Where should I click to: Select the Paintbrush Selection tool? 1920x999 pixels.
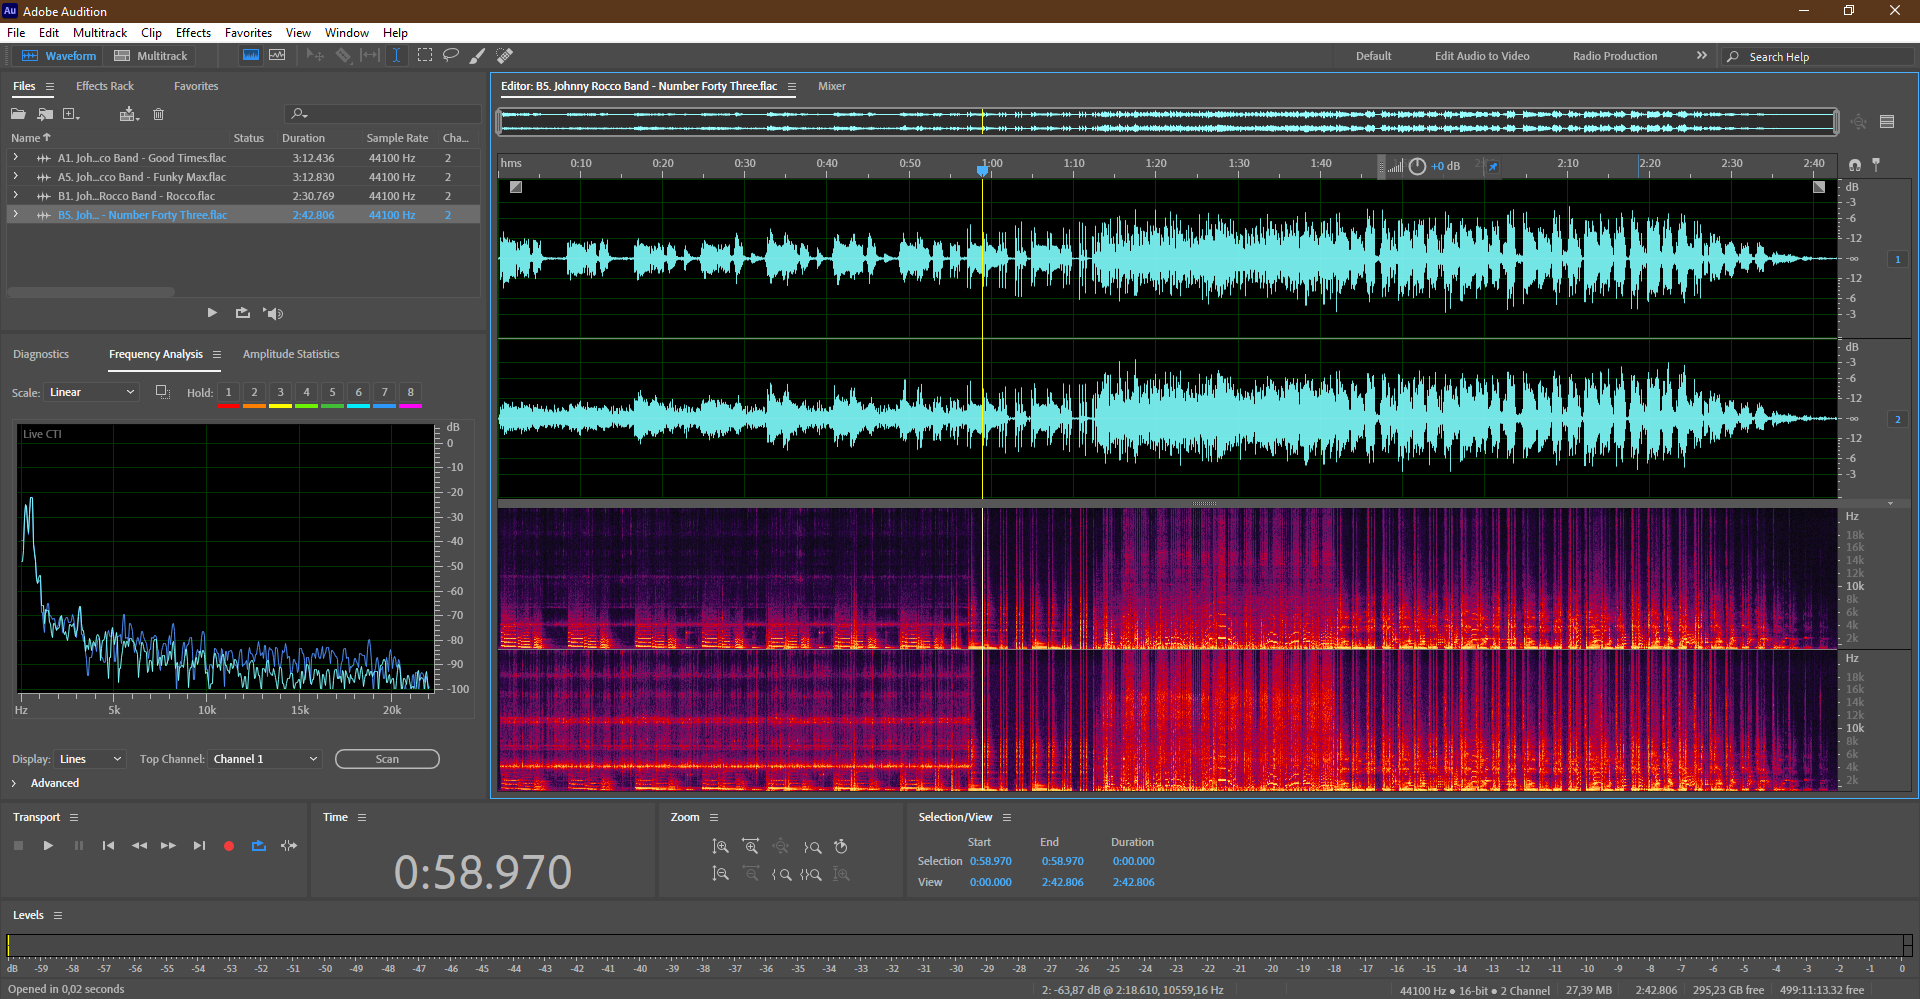[x=478, y=56]
